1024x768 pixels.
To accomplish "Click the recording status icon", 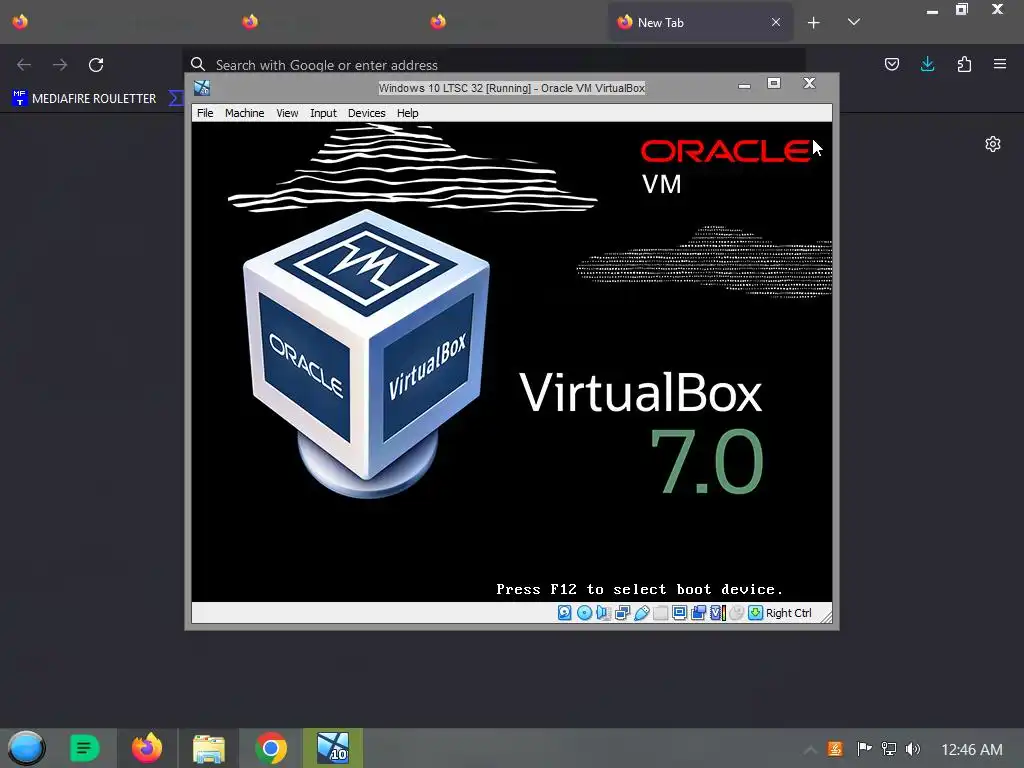I will point(698,613).
